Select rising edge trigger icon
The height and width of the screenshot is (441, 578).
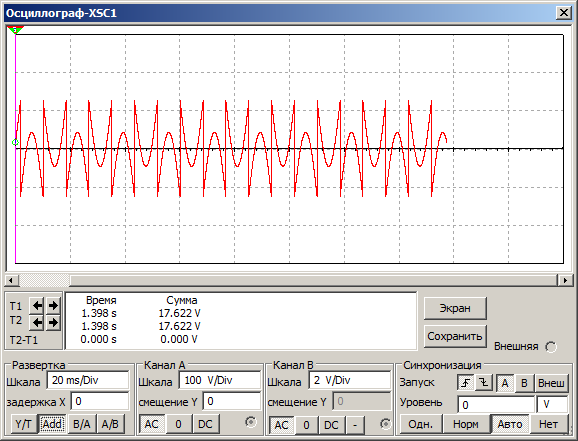click(466, 383)
